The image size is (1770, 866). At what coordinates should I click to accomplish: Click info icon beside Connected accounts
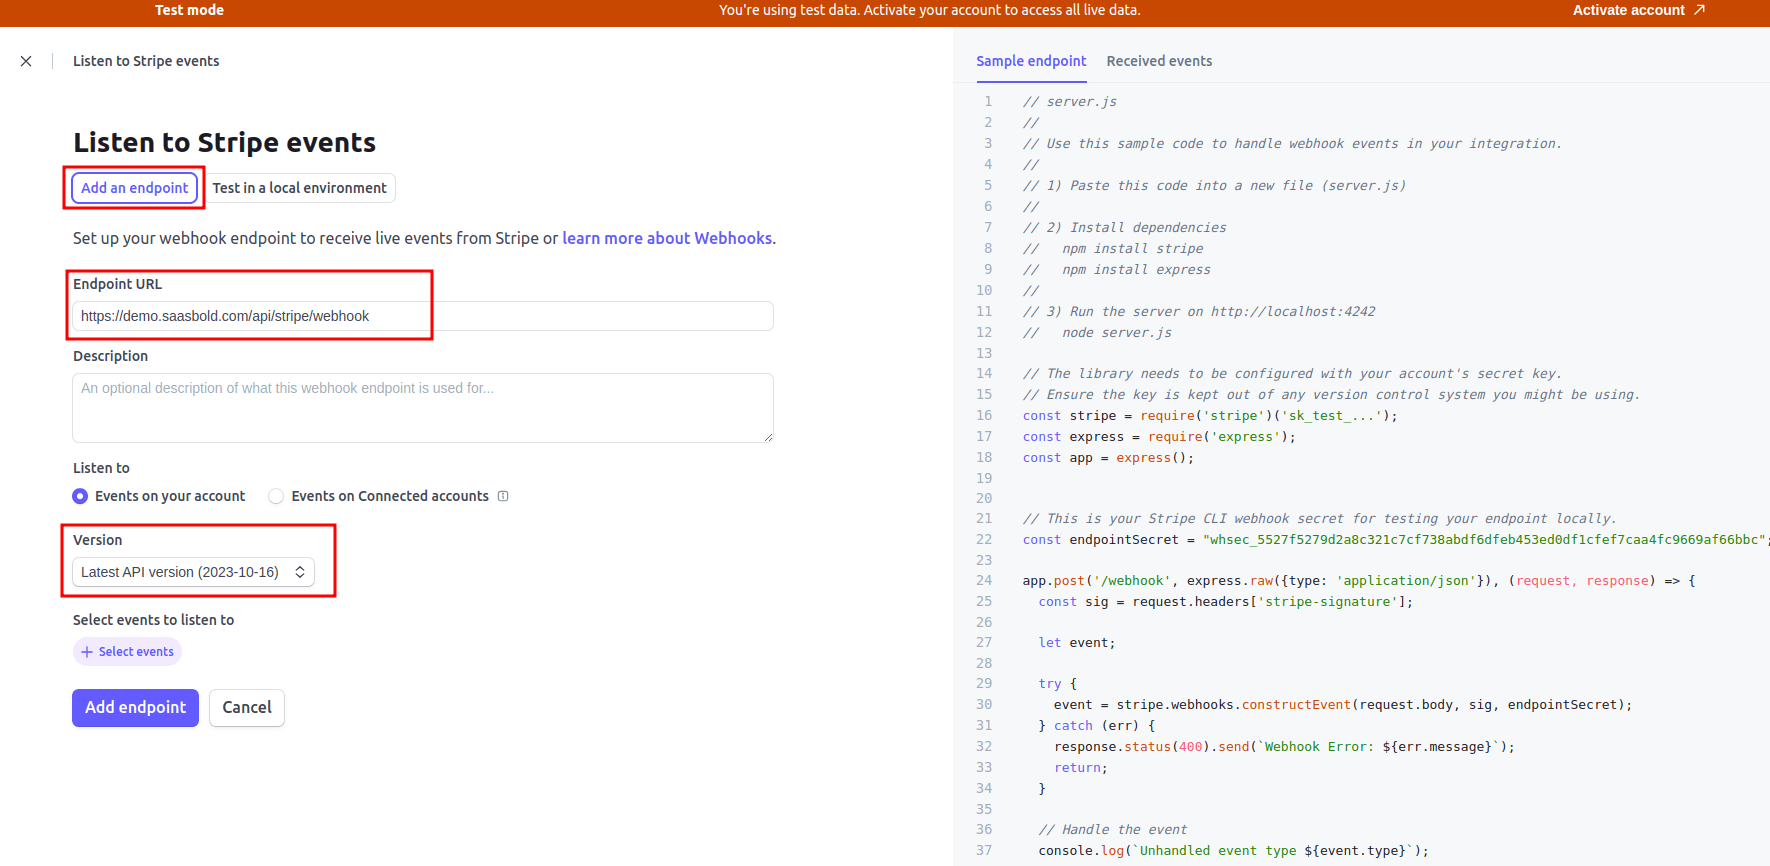coord(503,496)
